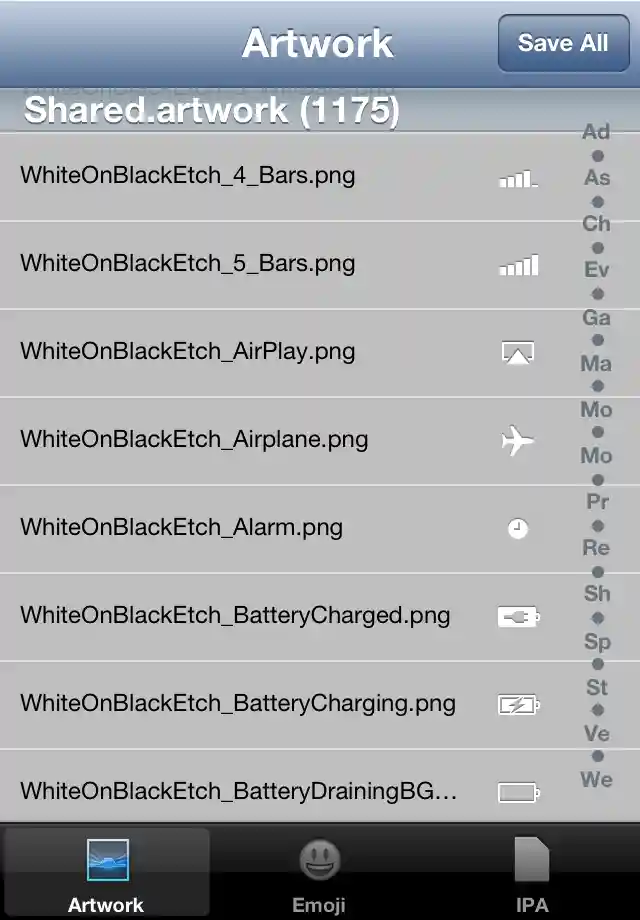Screen dimensions: 640x920
Task: Tap the BatteryCharged plug icon
Action: [x=519, y=617]
